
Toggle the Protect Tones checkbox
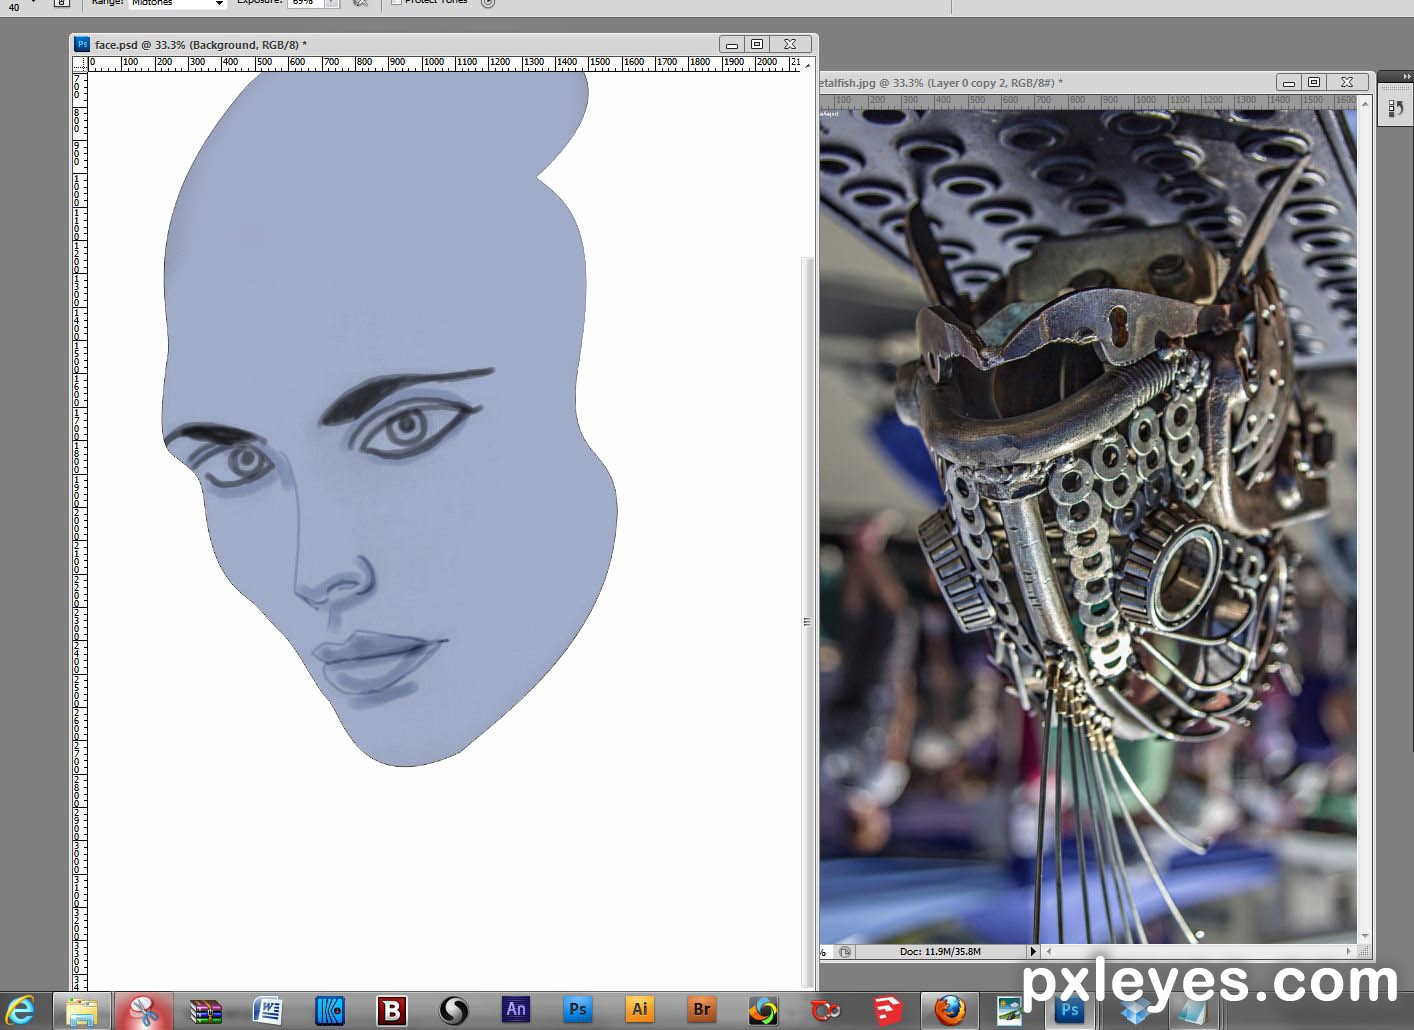tap(397, 2)
